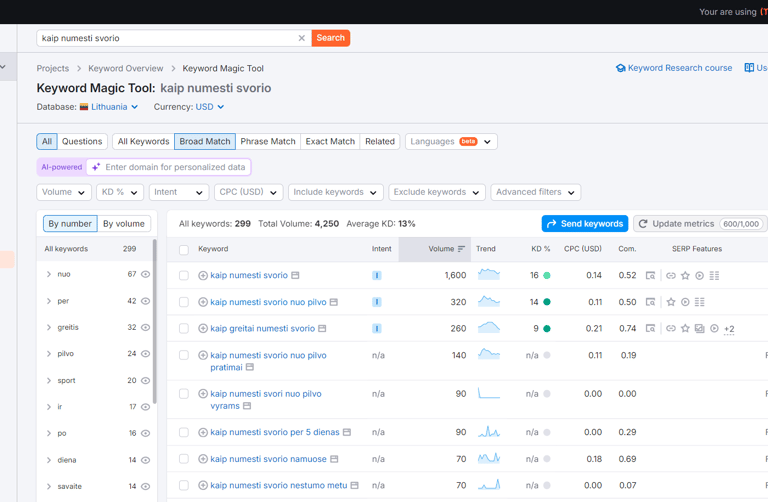The width and height of the screenshot is (768, 502).
Task: Select By number grouping toggle
Action: coord(70,224)
